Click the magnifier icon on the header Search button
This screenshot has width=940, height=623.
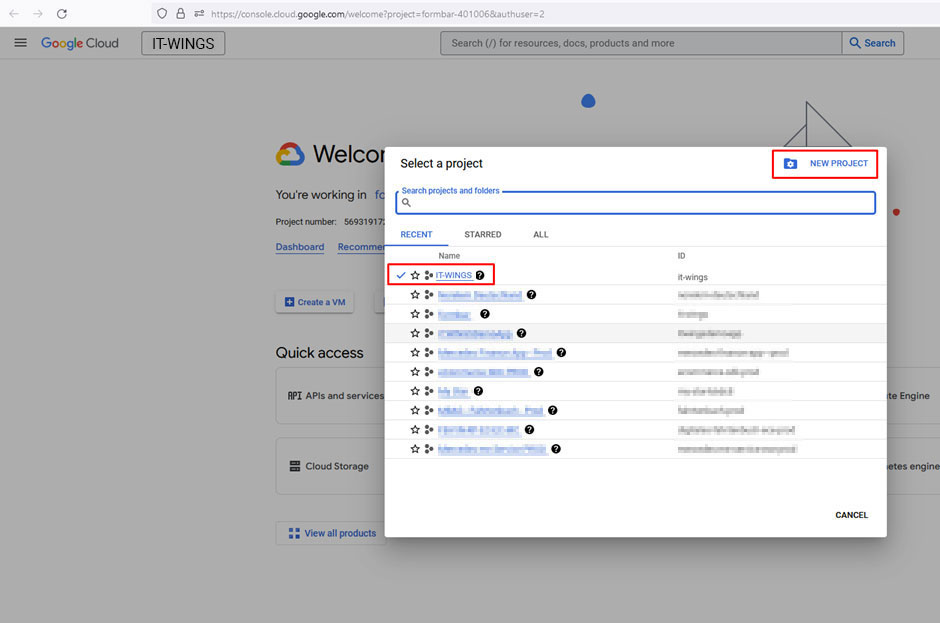[855, 43]
